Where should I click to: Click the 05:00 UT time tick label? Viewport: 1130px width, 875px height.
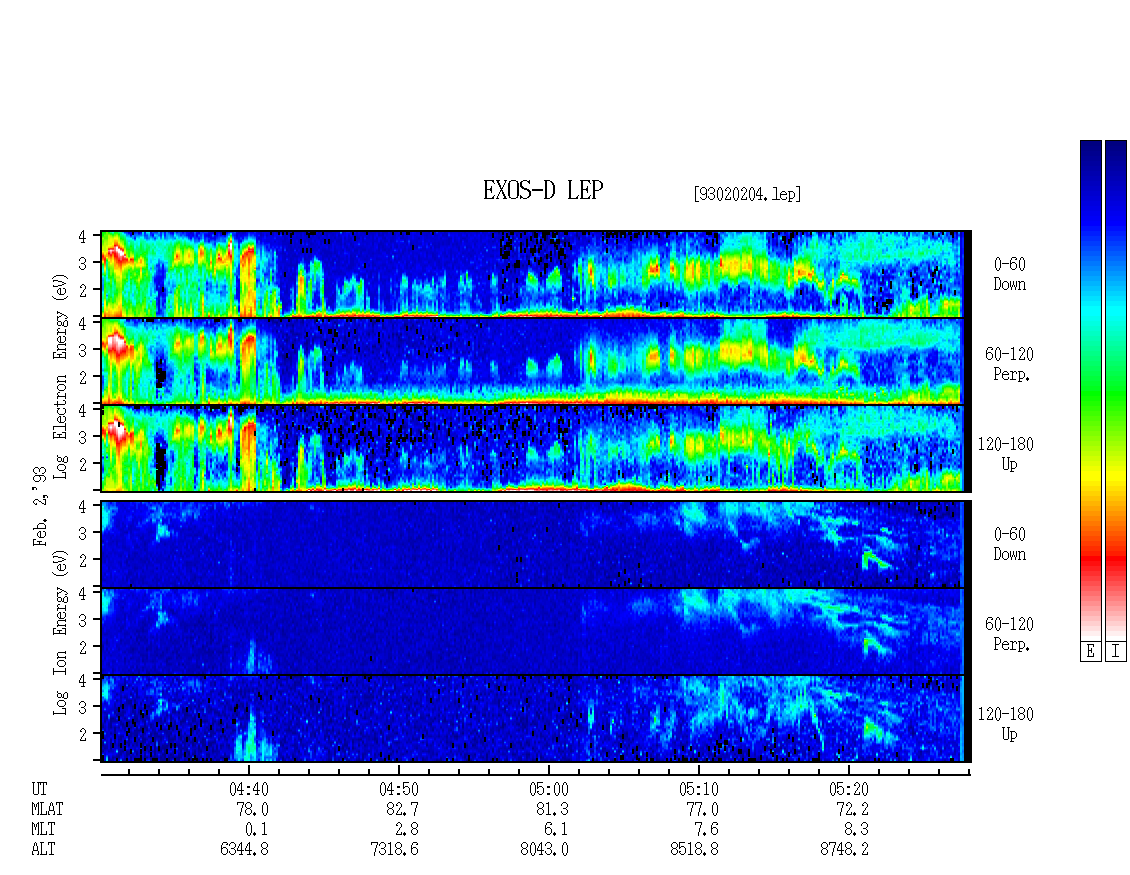point(548,789)
